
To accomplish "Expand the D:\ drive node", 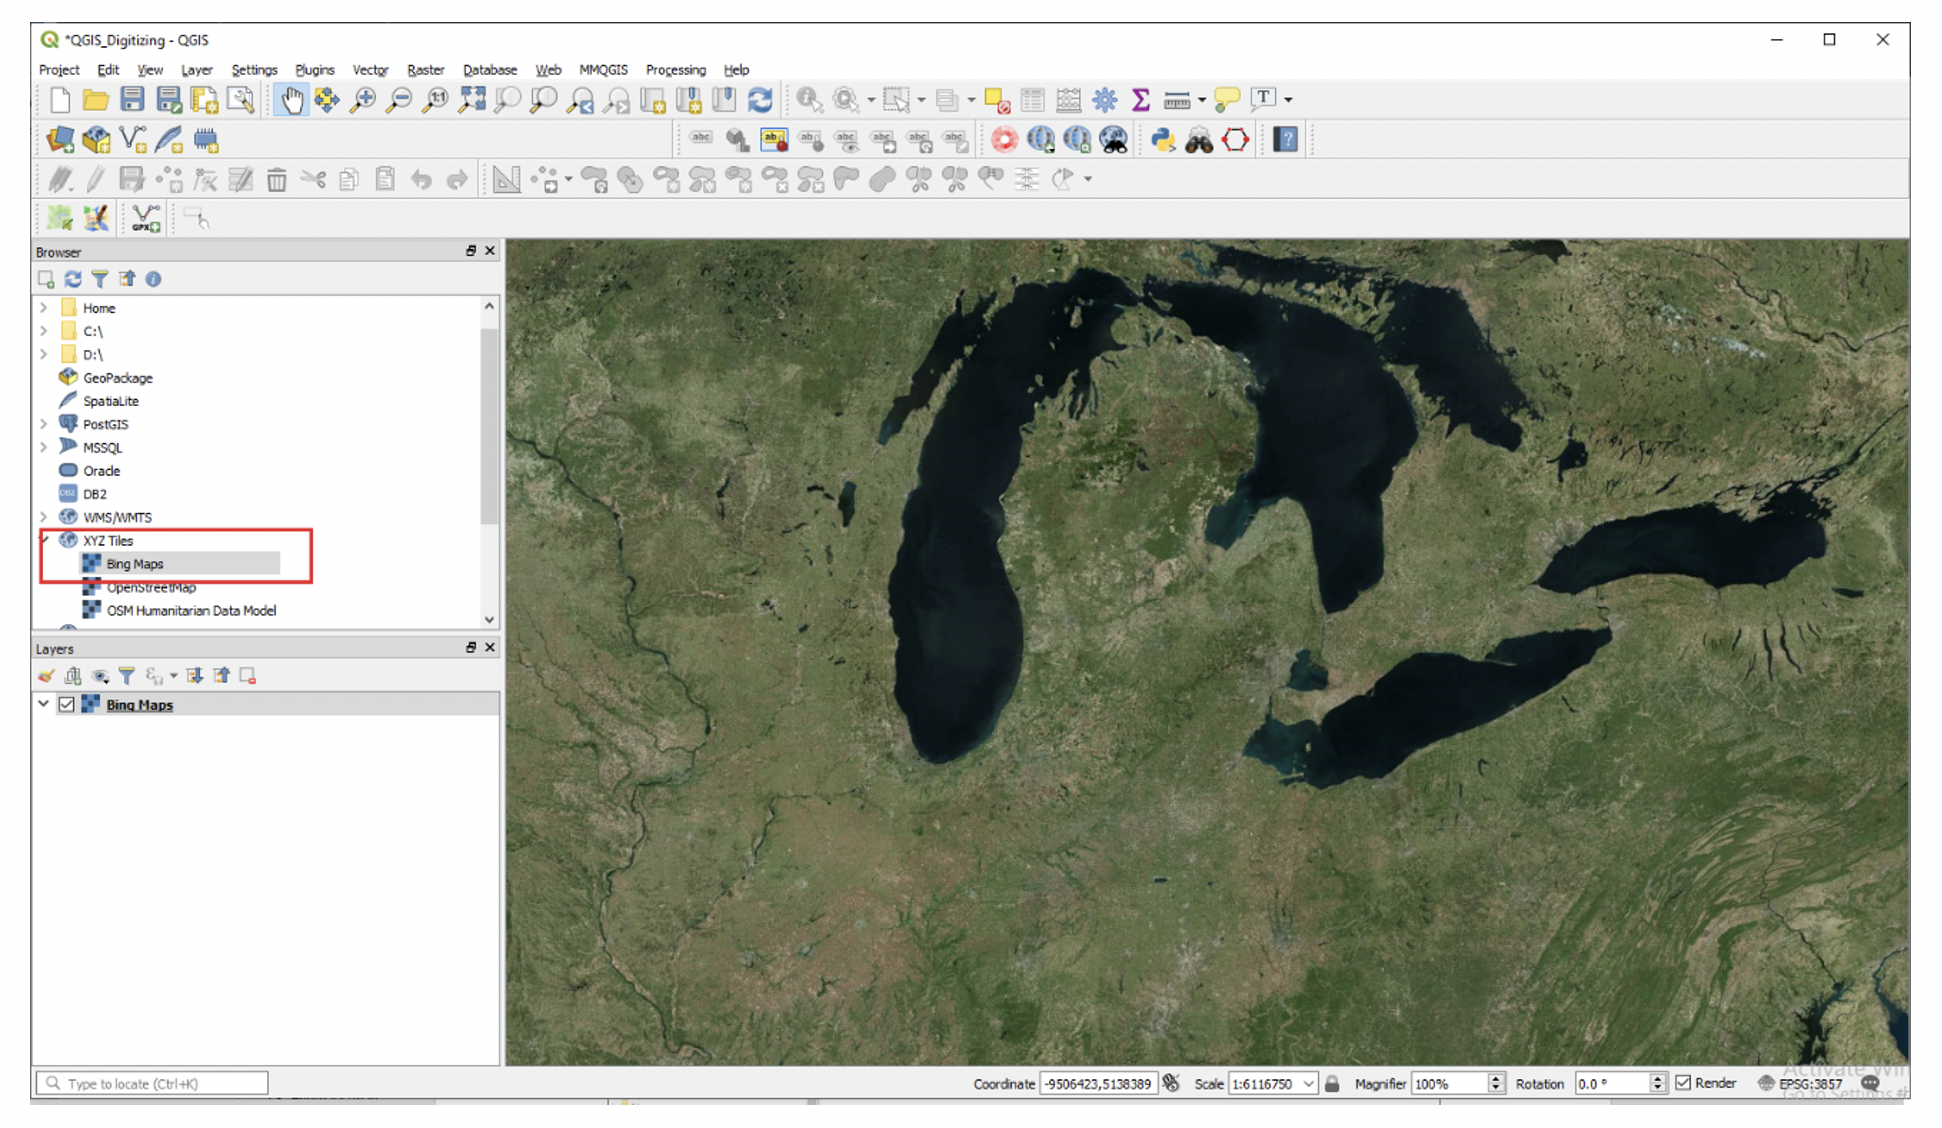I will pos(44,354).
